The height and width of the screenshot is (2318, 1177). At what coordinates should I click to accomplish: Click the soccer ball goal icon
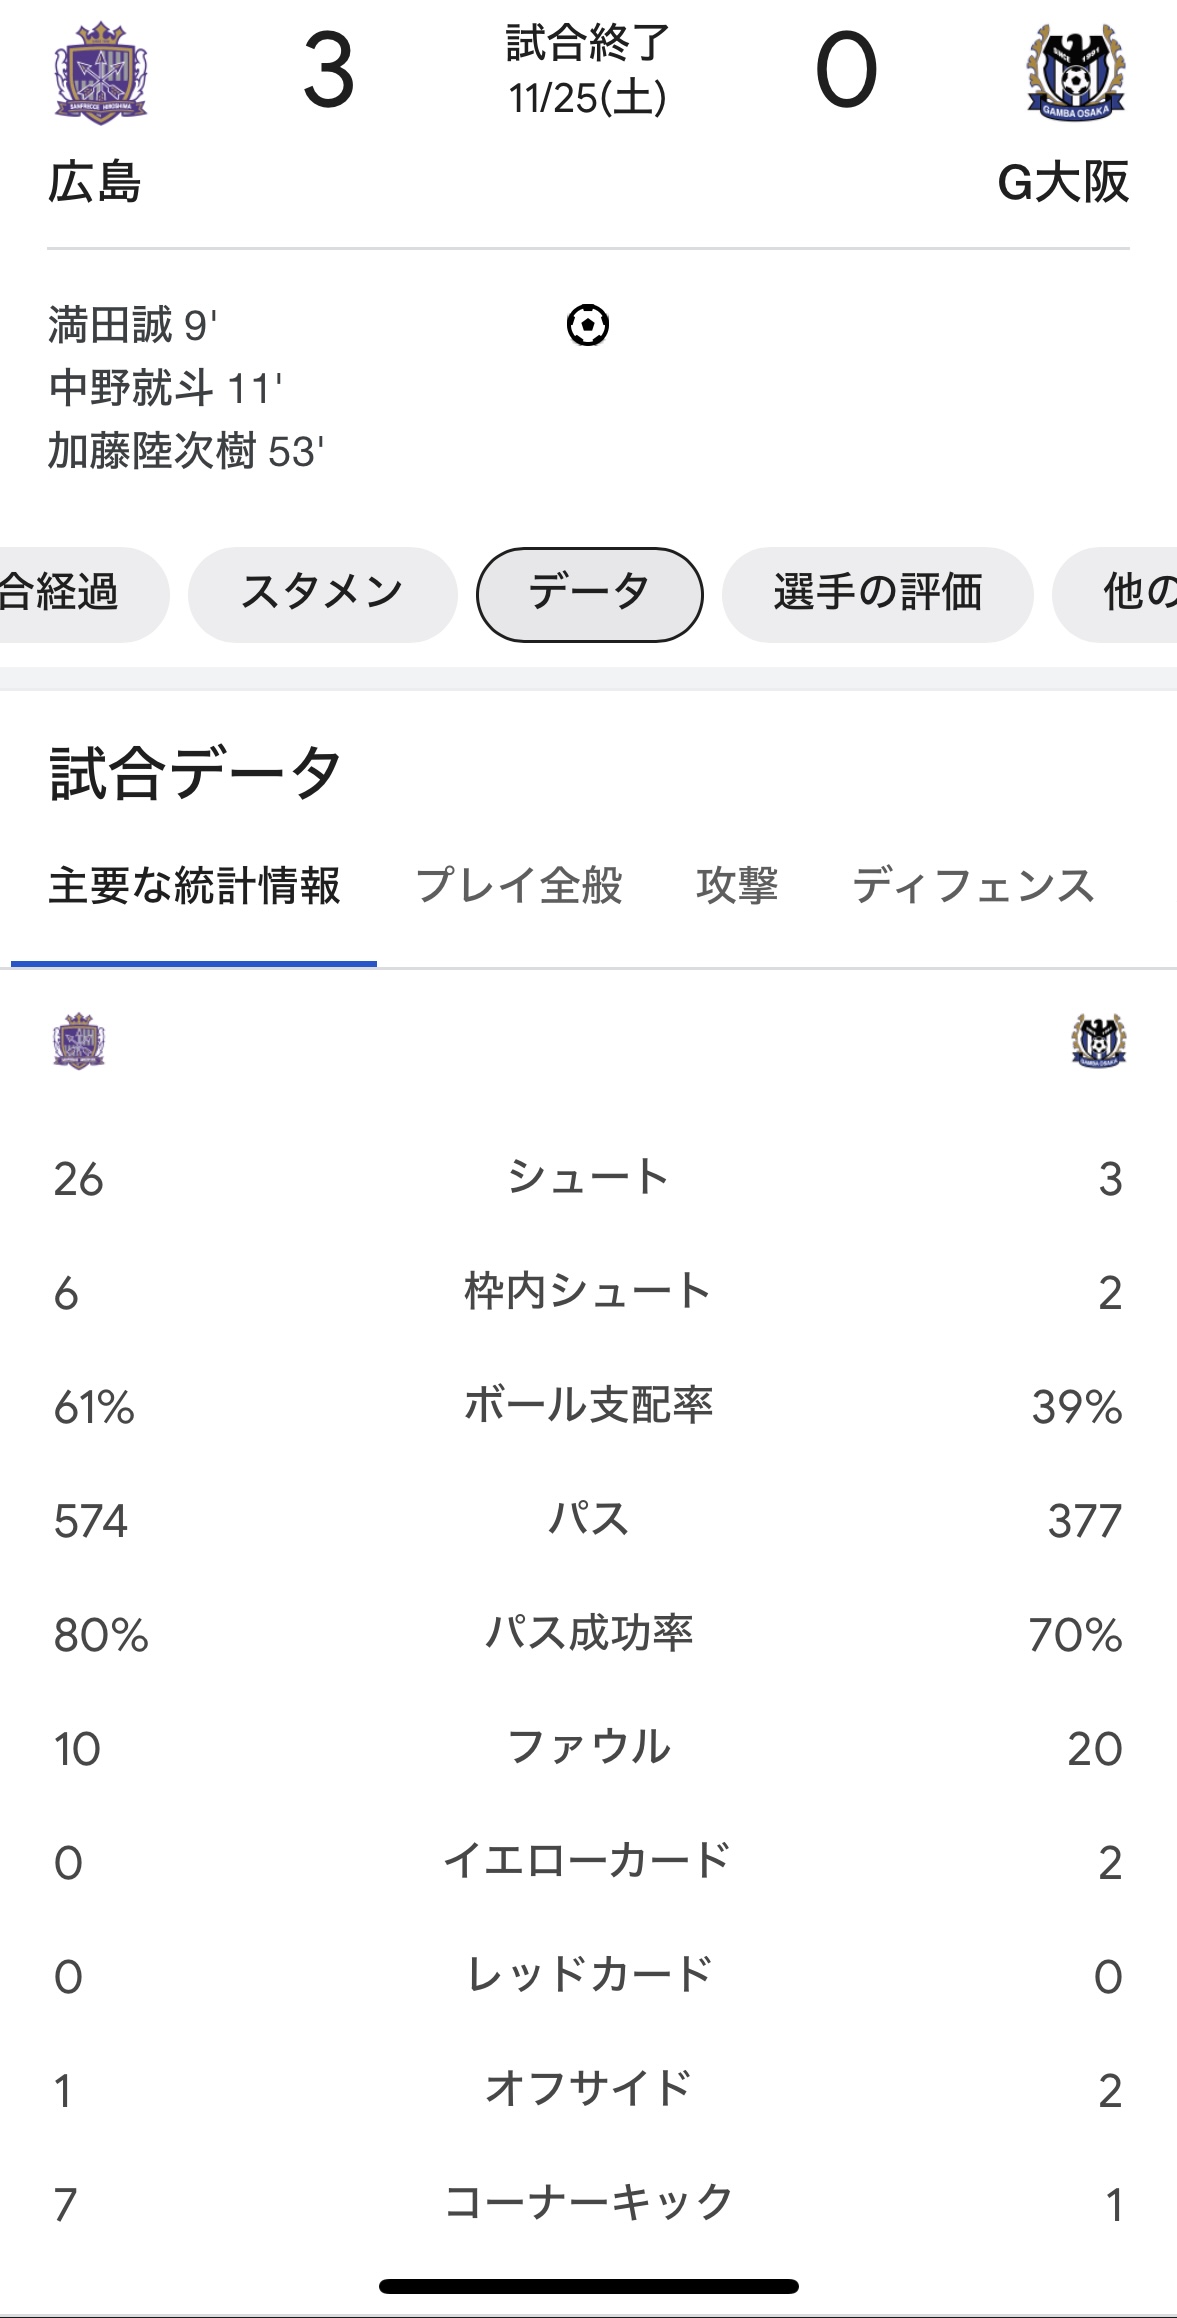[588, 325]
